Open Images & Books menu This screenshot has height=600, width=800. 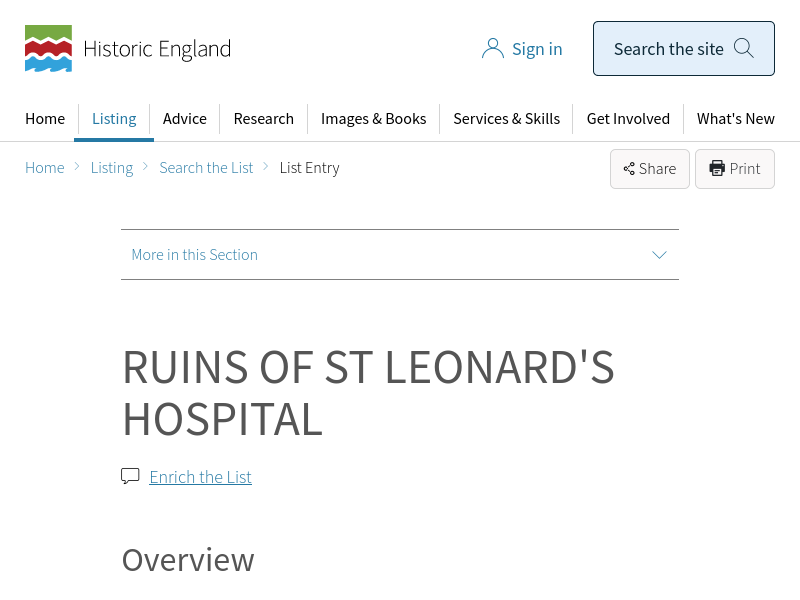point(373,119)
